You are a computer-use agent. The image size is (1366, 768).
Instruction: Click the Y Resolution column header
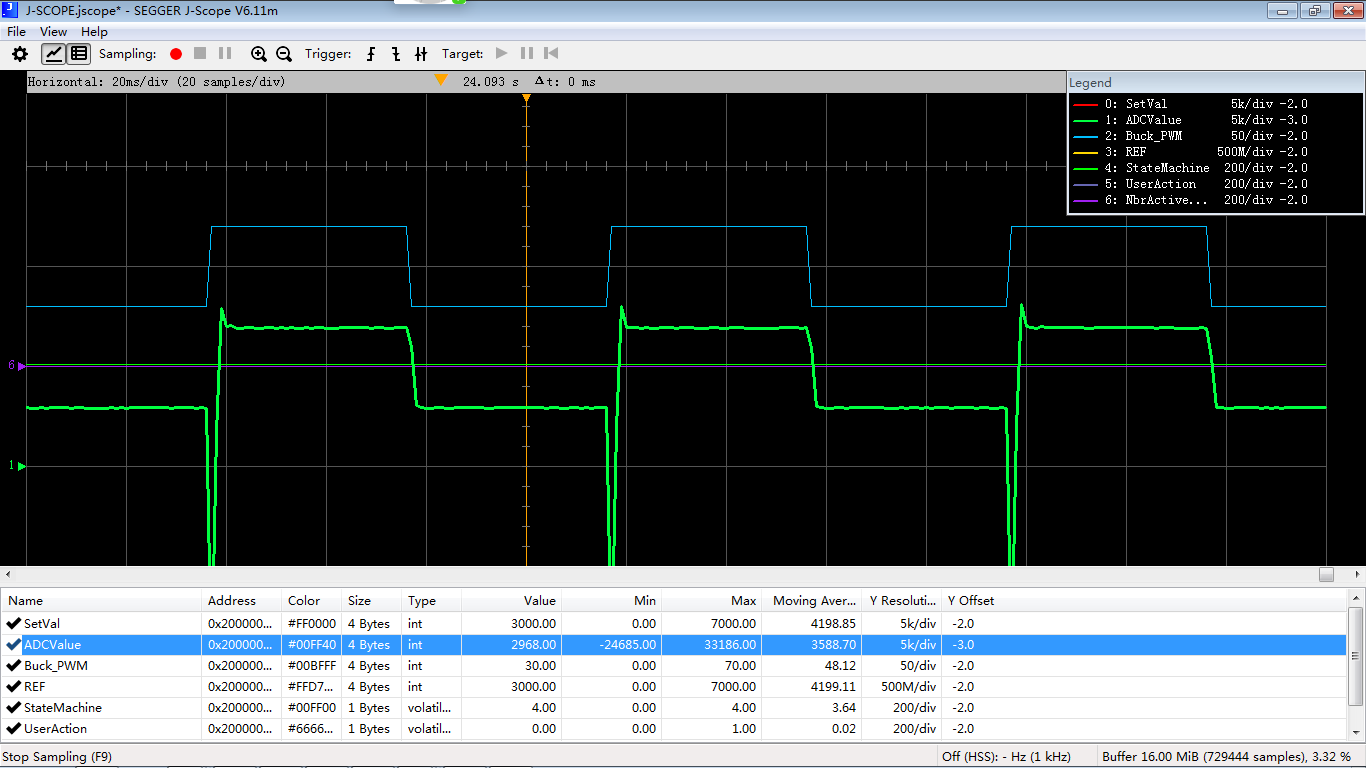tap(902, 601)
